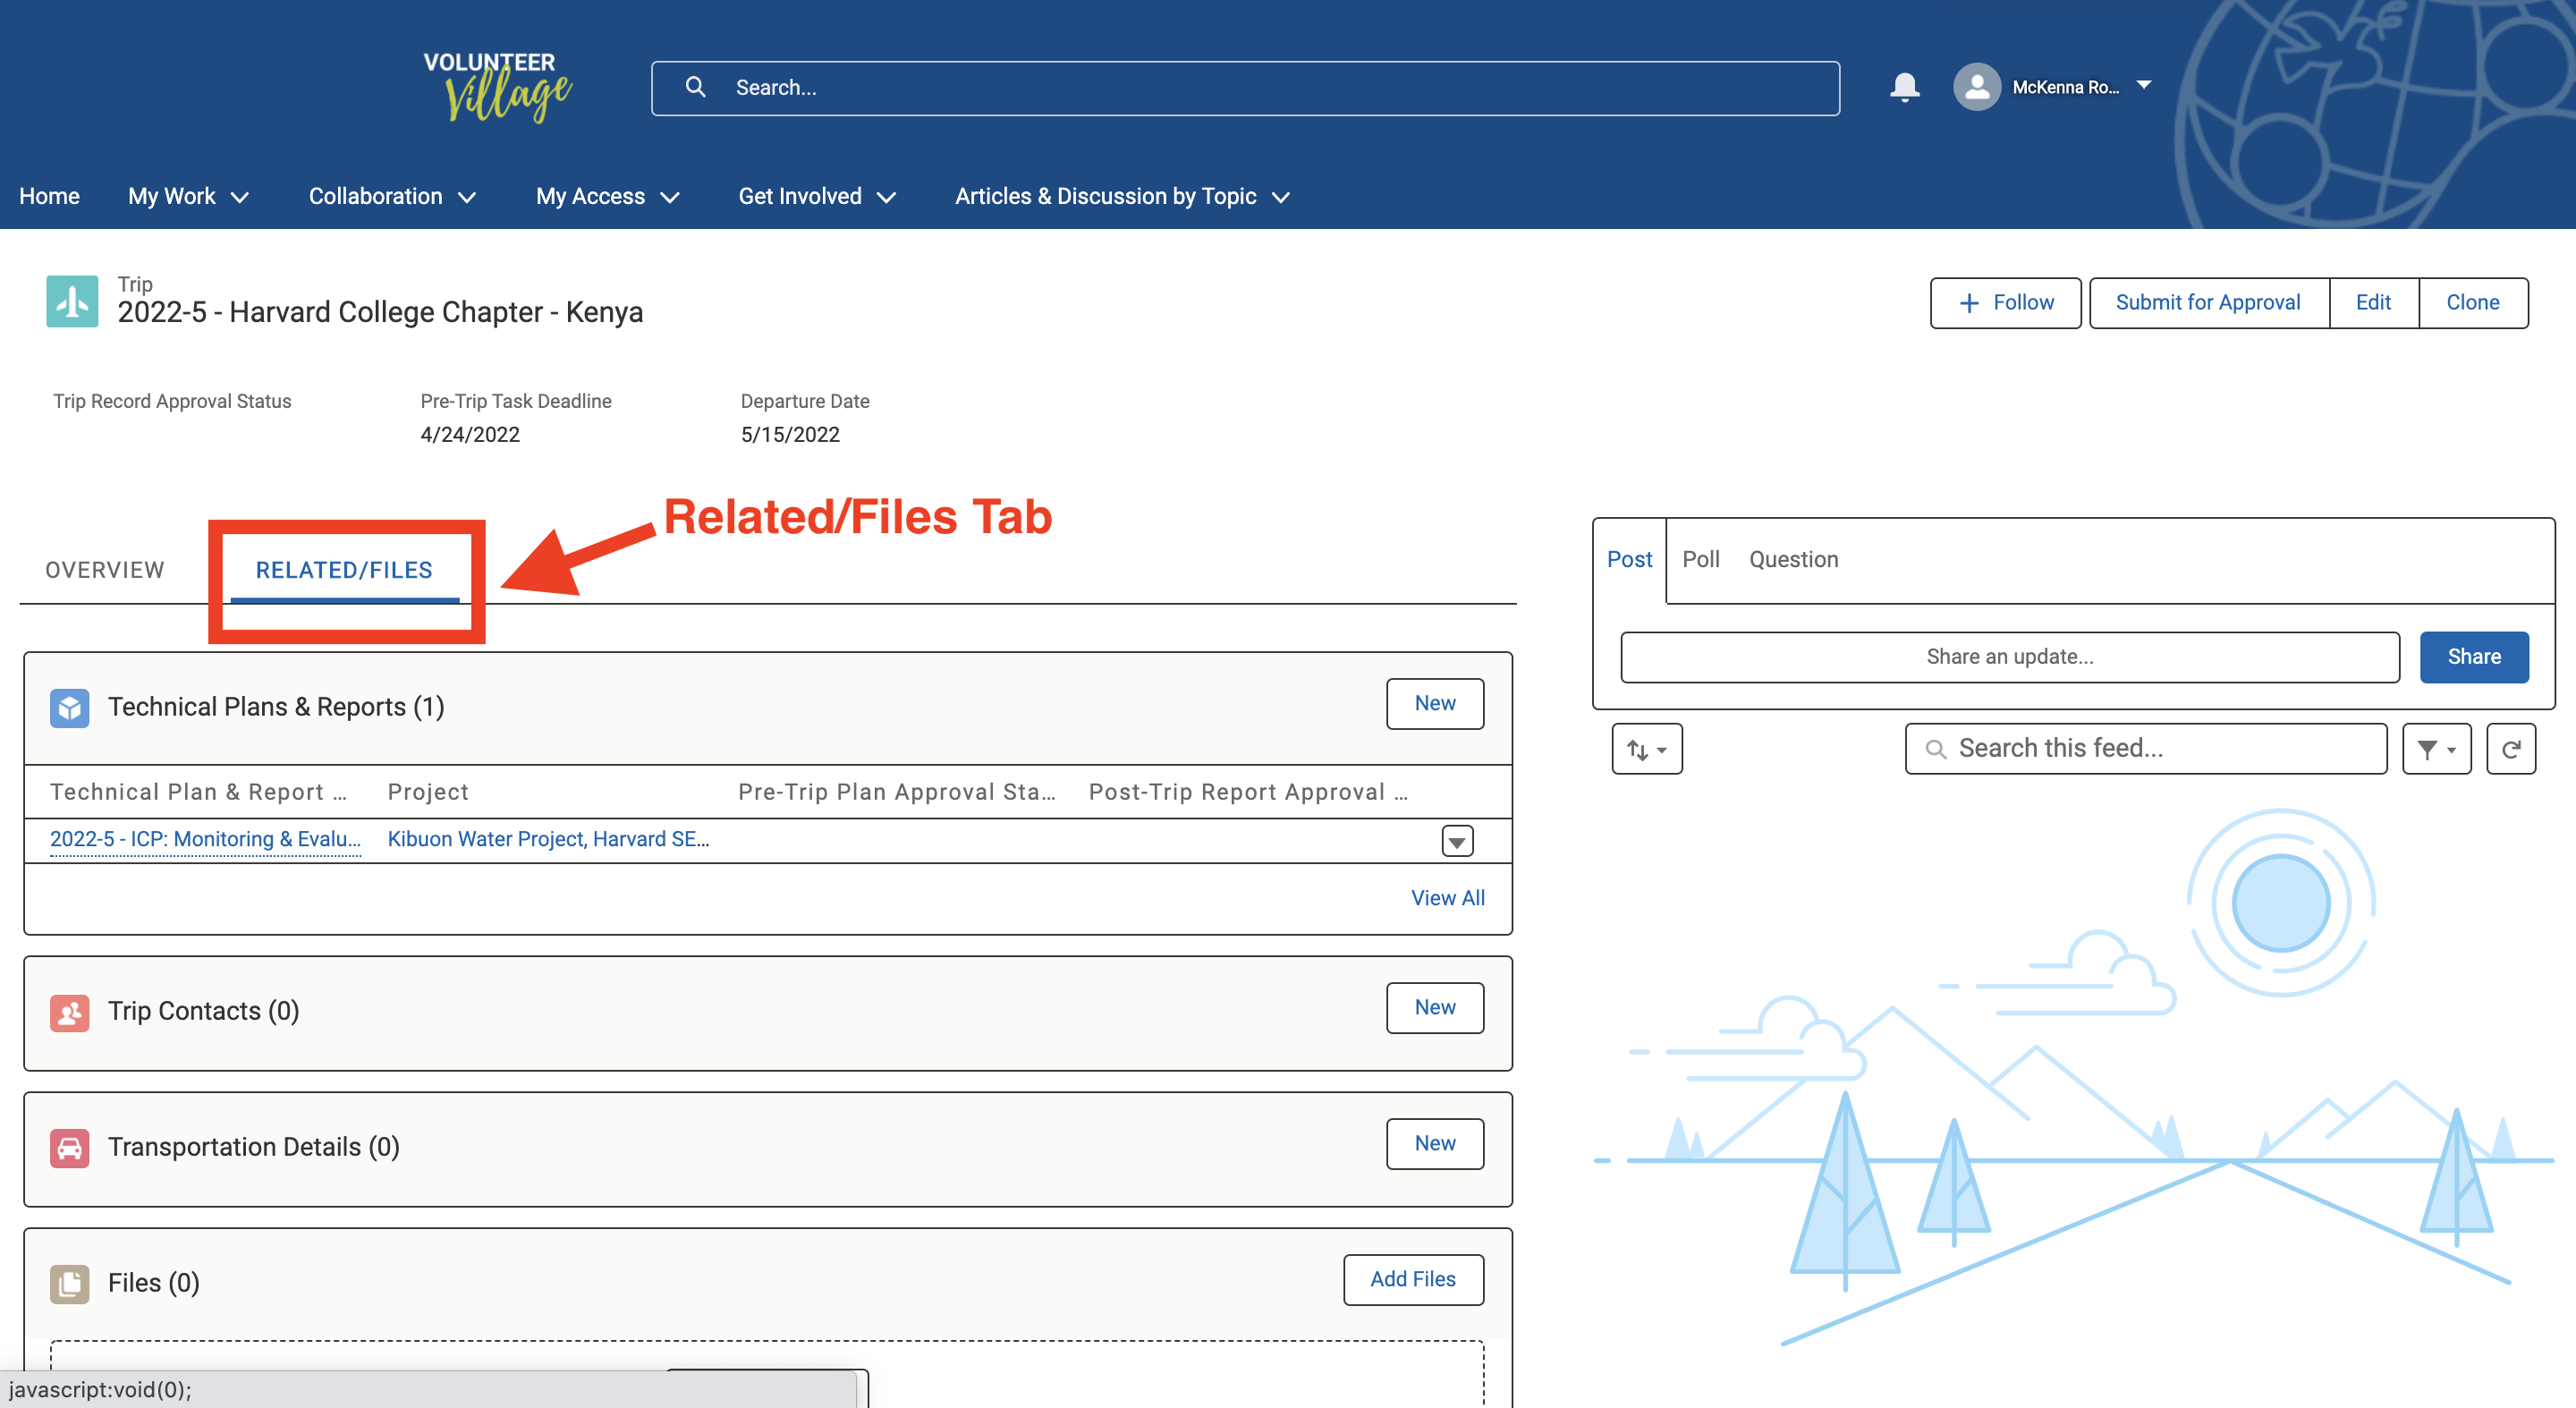Switch to the Overview tab
Image resolution: width=2576 pixels, height=1408 pixels.
coord(105,570)
